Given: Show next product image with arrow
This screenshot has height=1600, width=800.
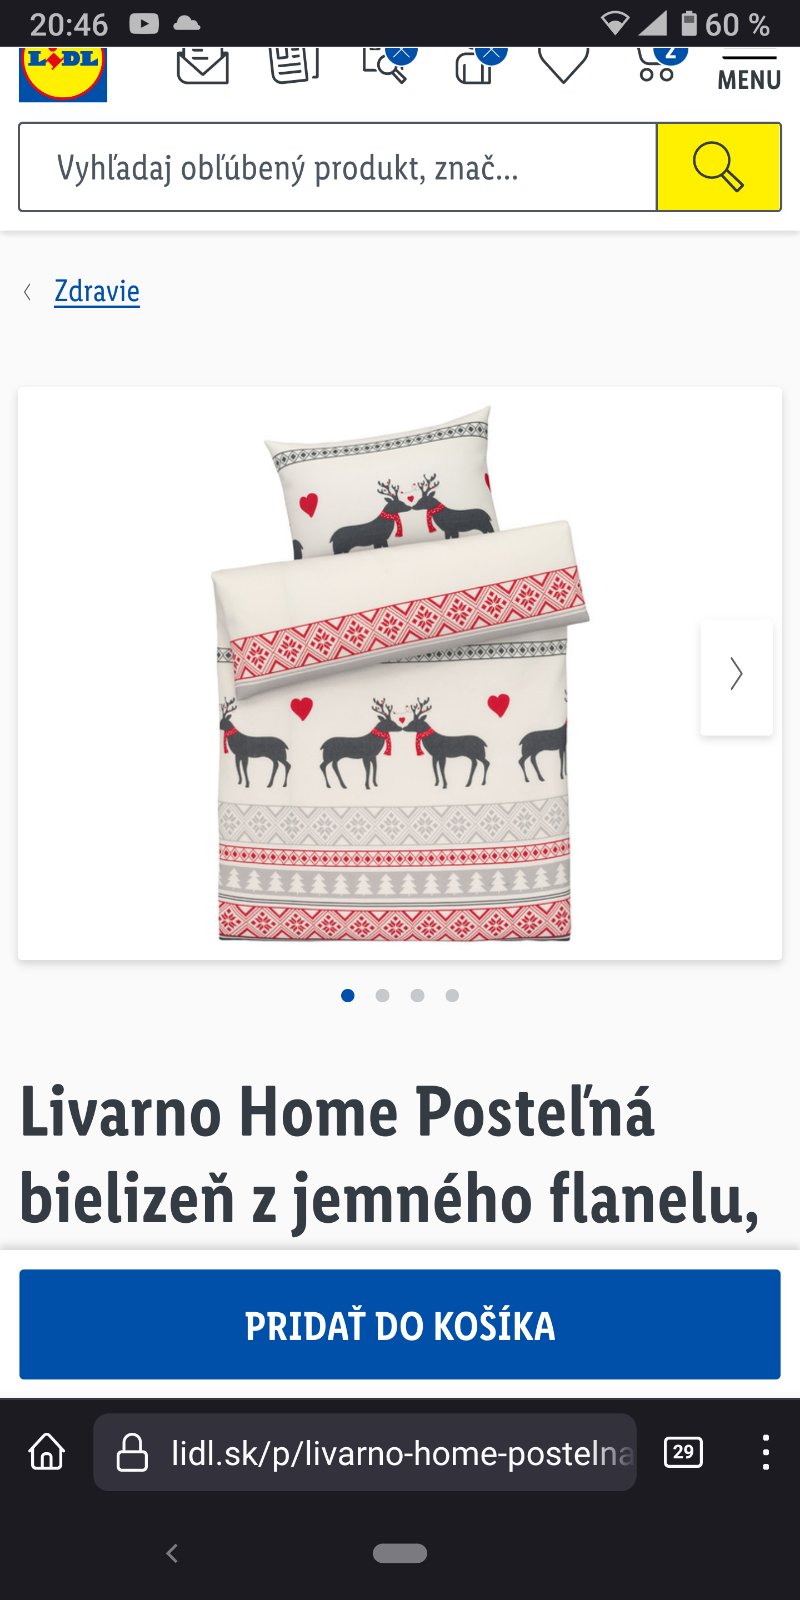Looking at the screenshot, I should click(737, 677).
